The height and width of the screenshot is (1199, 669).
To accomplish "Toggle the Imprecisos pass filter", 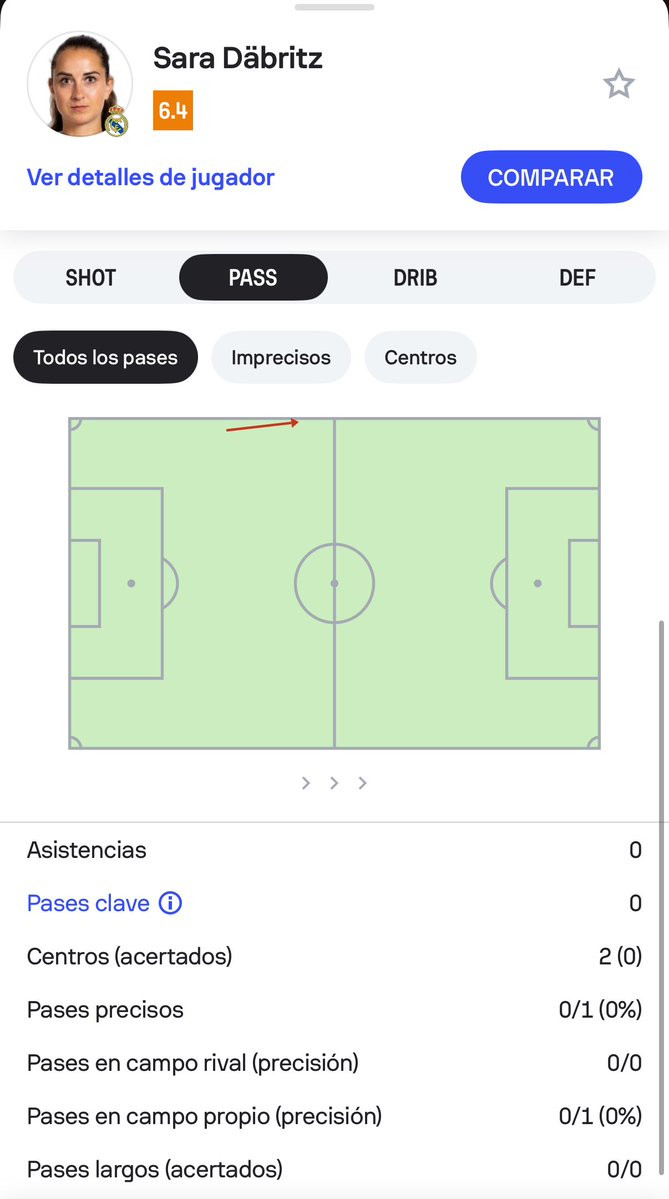I will (x=280, y=357).
